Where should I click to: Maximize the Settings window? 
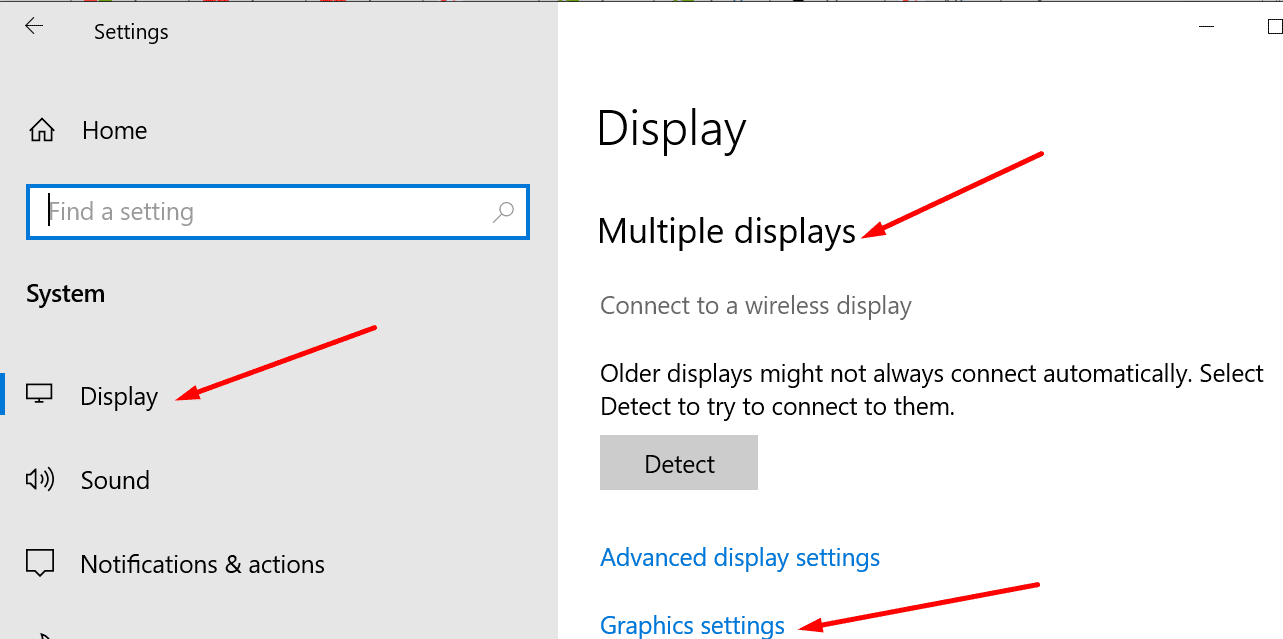[x=1274, y=28]
